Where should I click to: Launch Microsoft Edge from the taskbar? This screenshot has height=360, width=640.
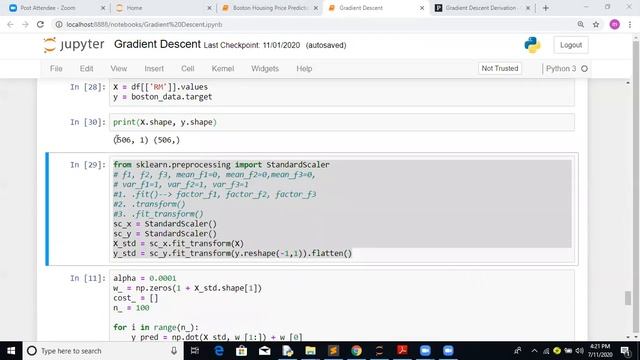[x=218, y=351]
